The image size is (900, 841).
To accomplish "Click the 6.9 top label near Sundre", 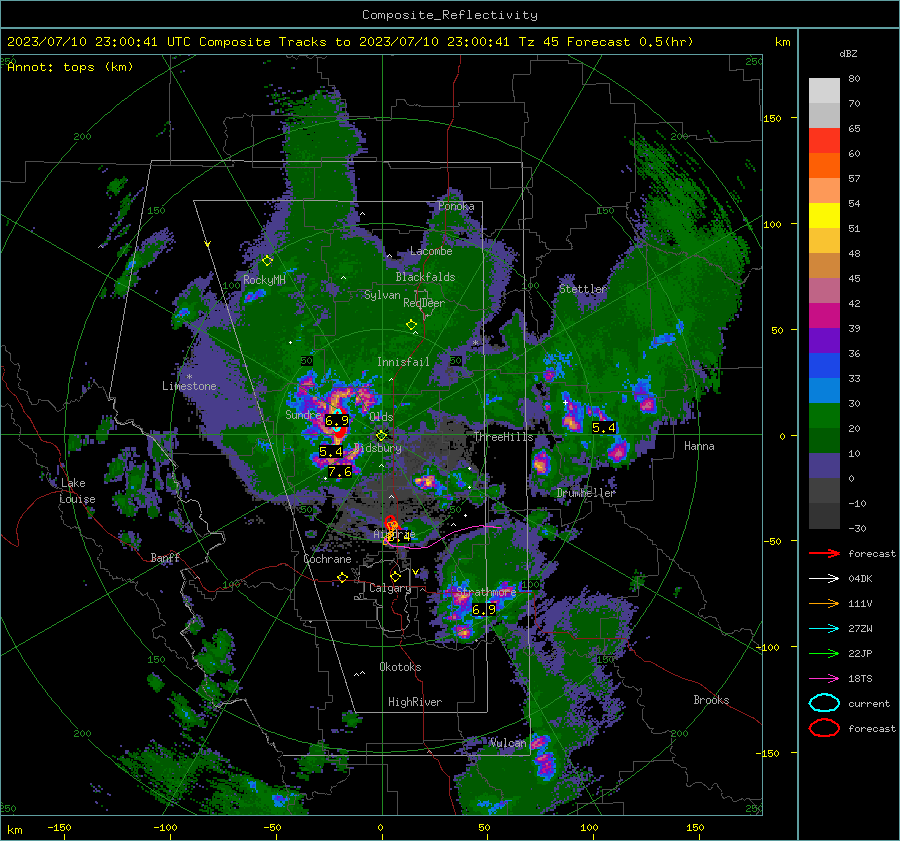I will pyautogui.click(x=337, y=421).
